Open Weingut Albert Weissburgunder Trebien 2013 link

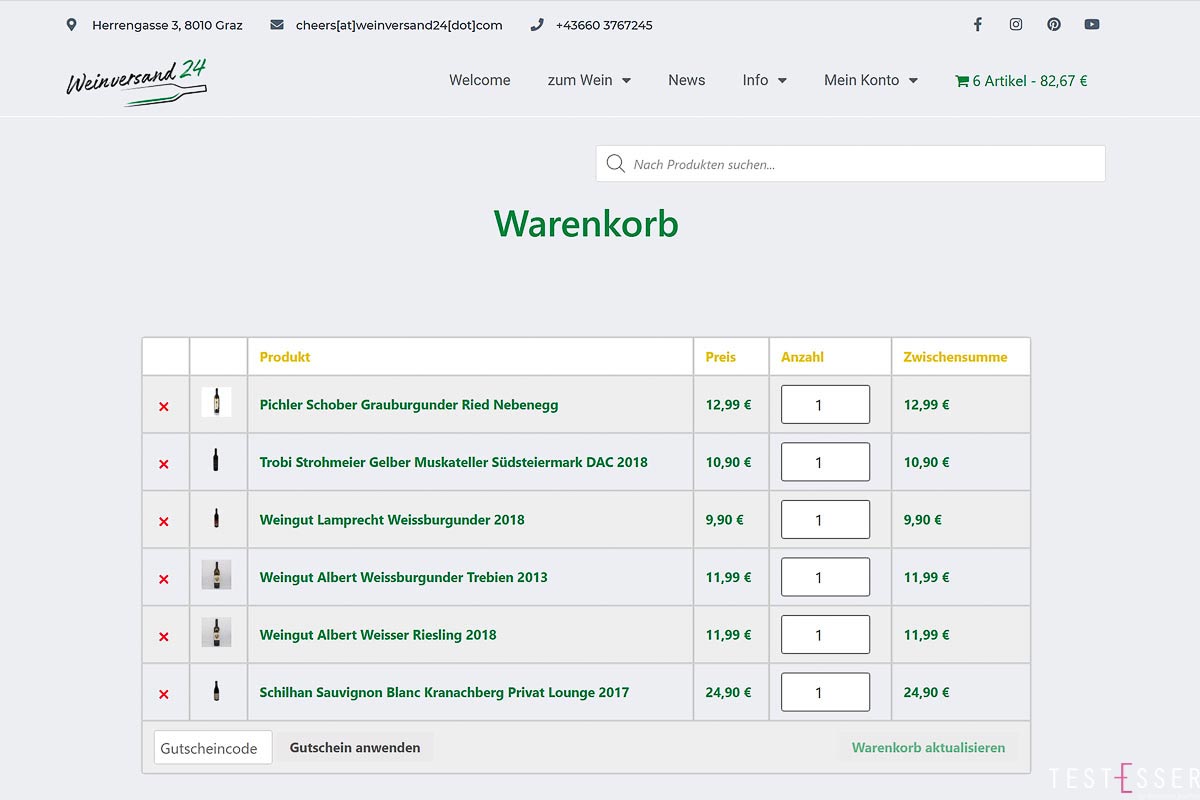403,577
